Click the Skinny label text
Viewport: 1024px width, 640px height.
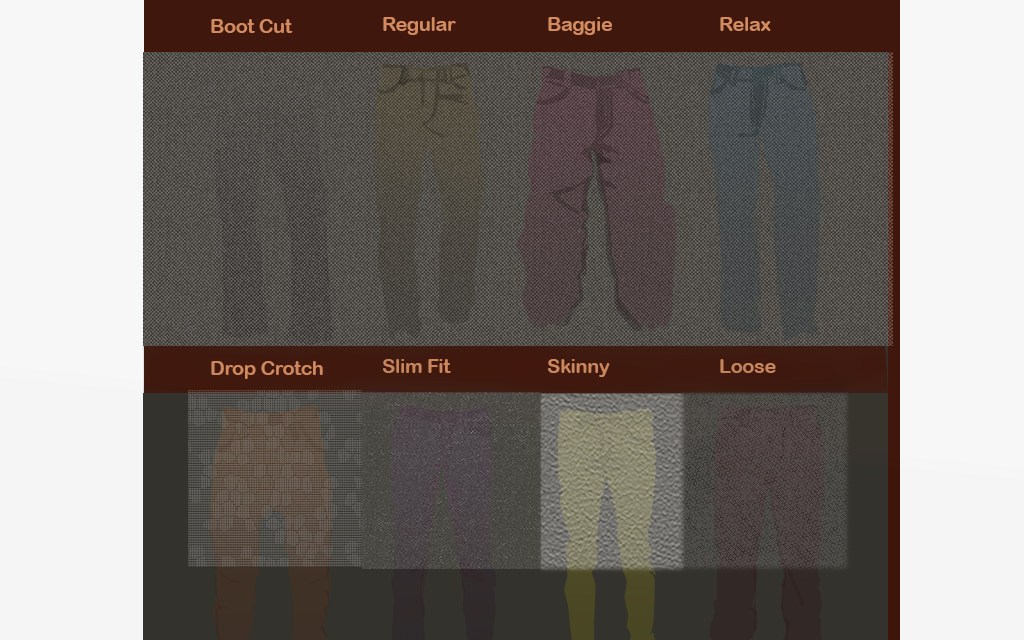(578, 367)
